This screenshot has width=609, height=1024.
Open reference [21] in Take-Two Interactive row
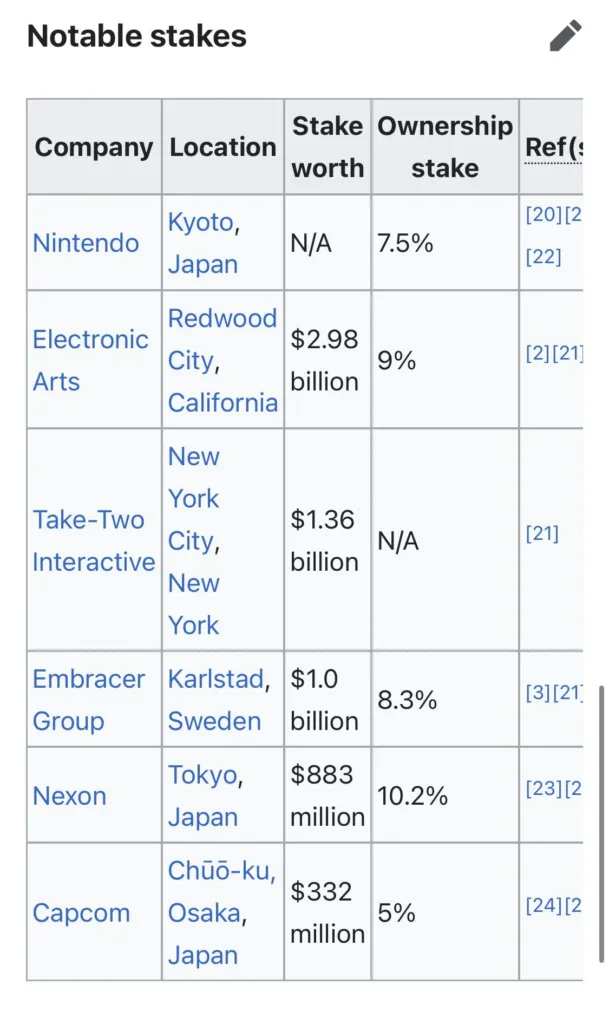pyautogui.click(x=542, y=533)
